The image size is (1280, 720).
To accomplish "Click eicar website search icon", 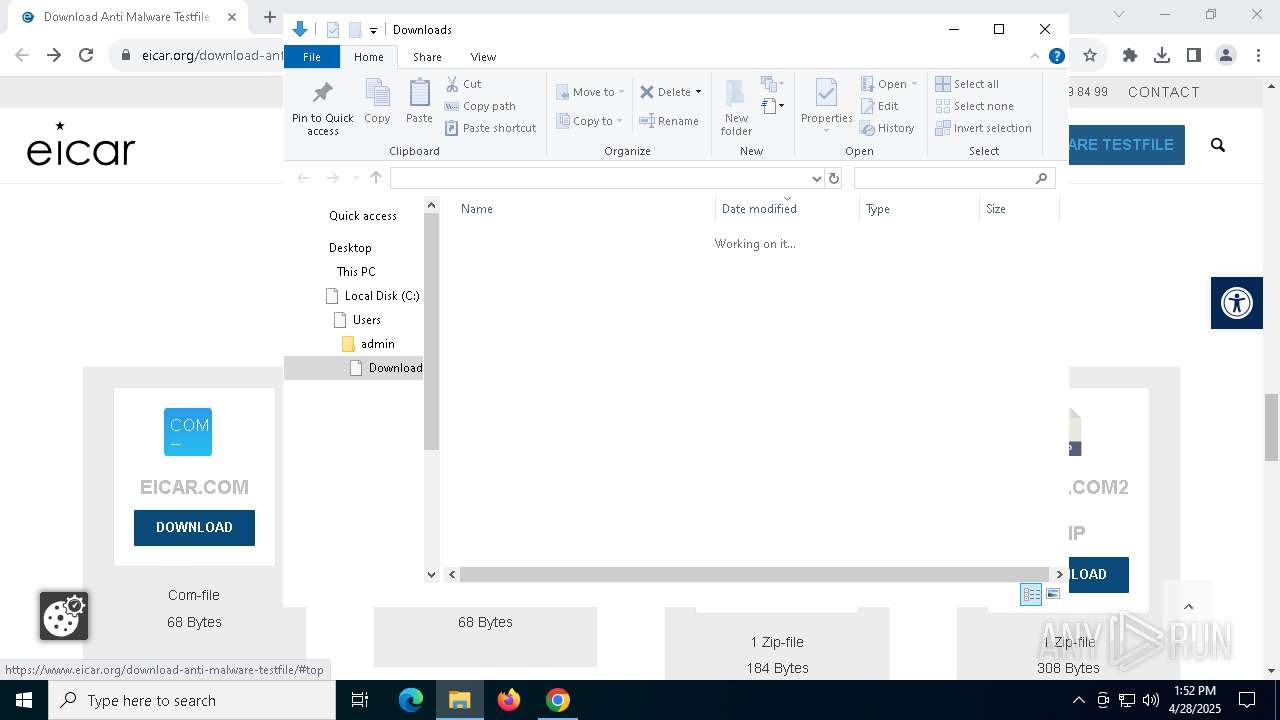I will (x=1217, y=145).
